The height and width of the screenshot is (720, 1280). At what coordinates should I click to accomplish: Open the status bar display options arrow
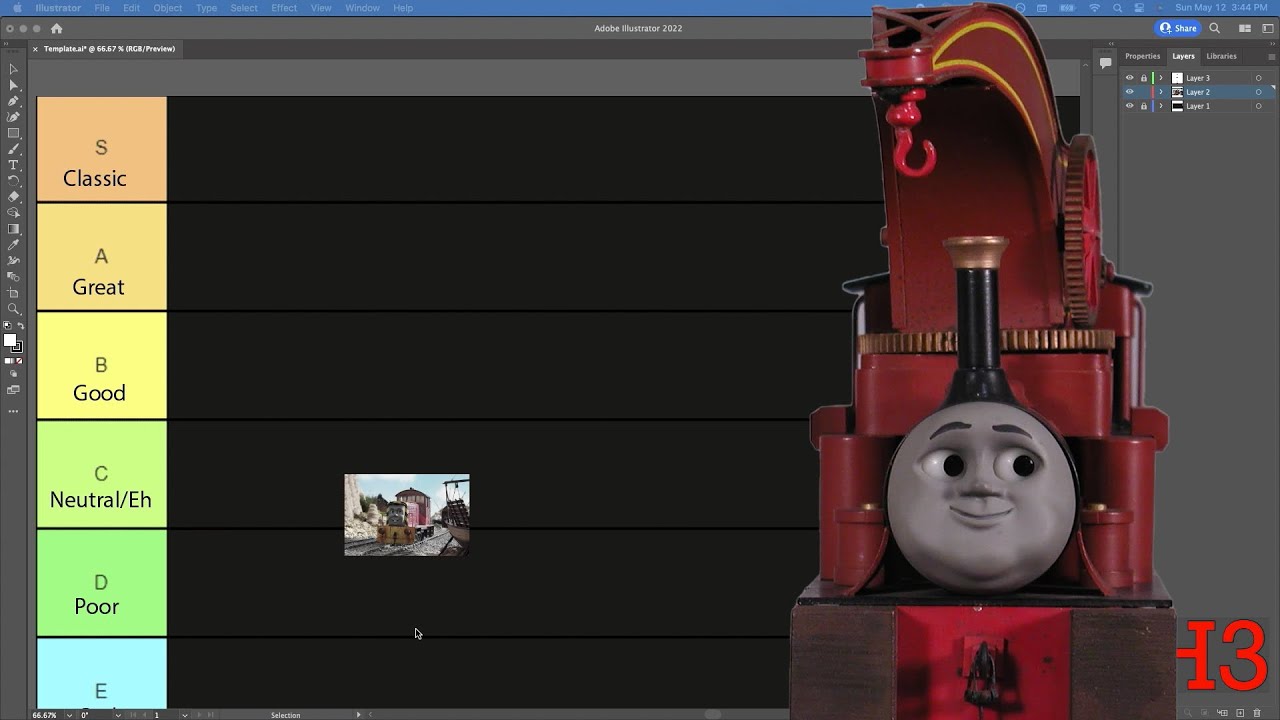[359, 715]
